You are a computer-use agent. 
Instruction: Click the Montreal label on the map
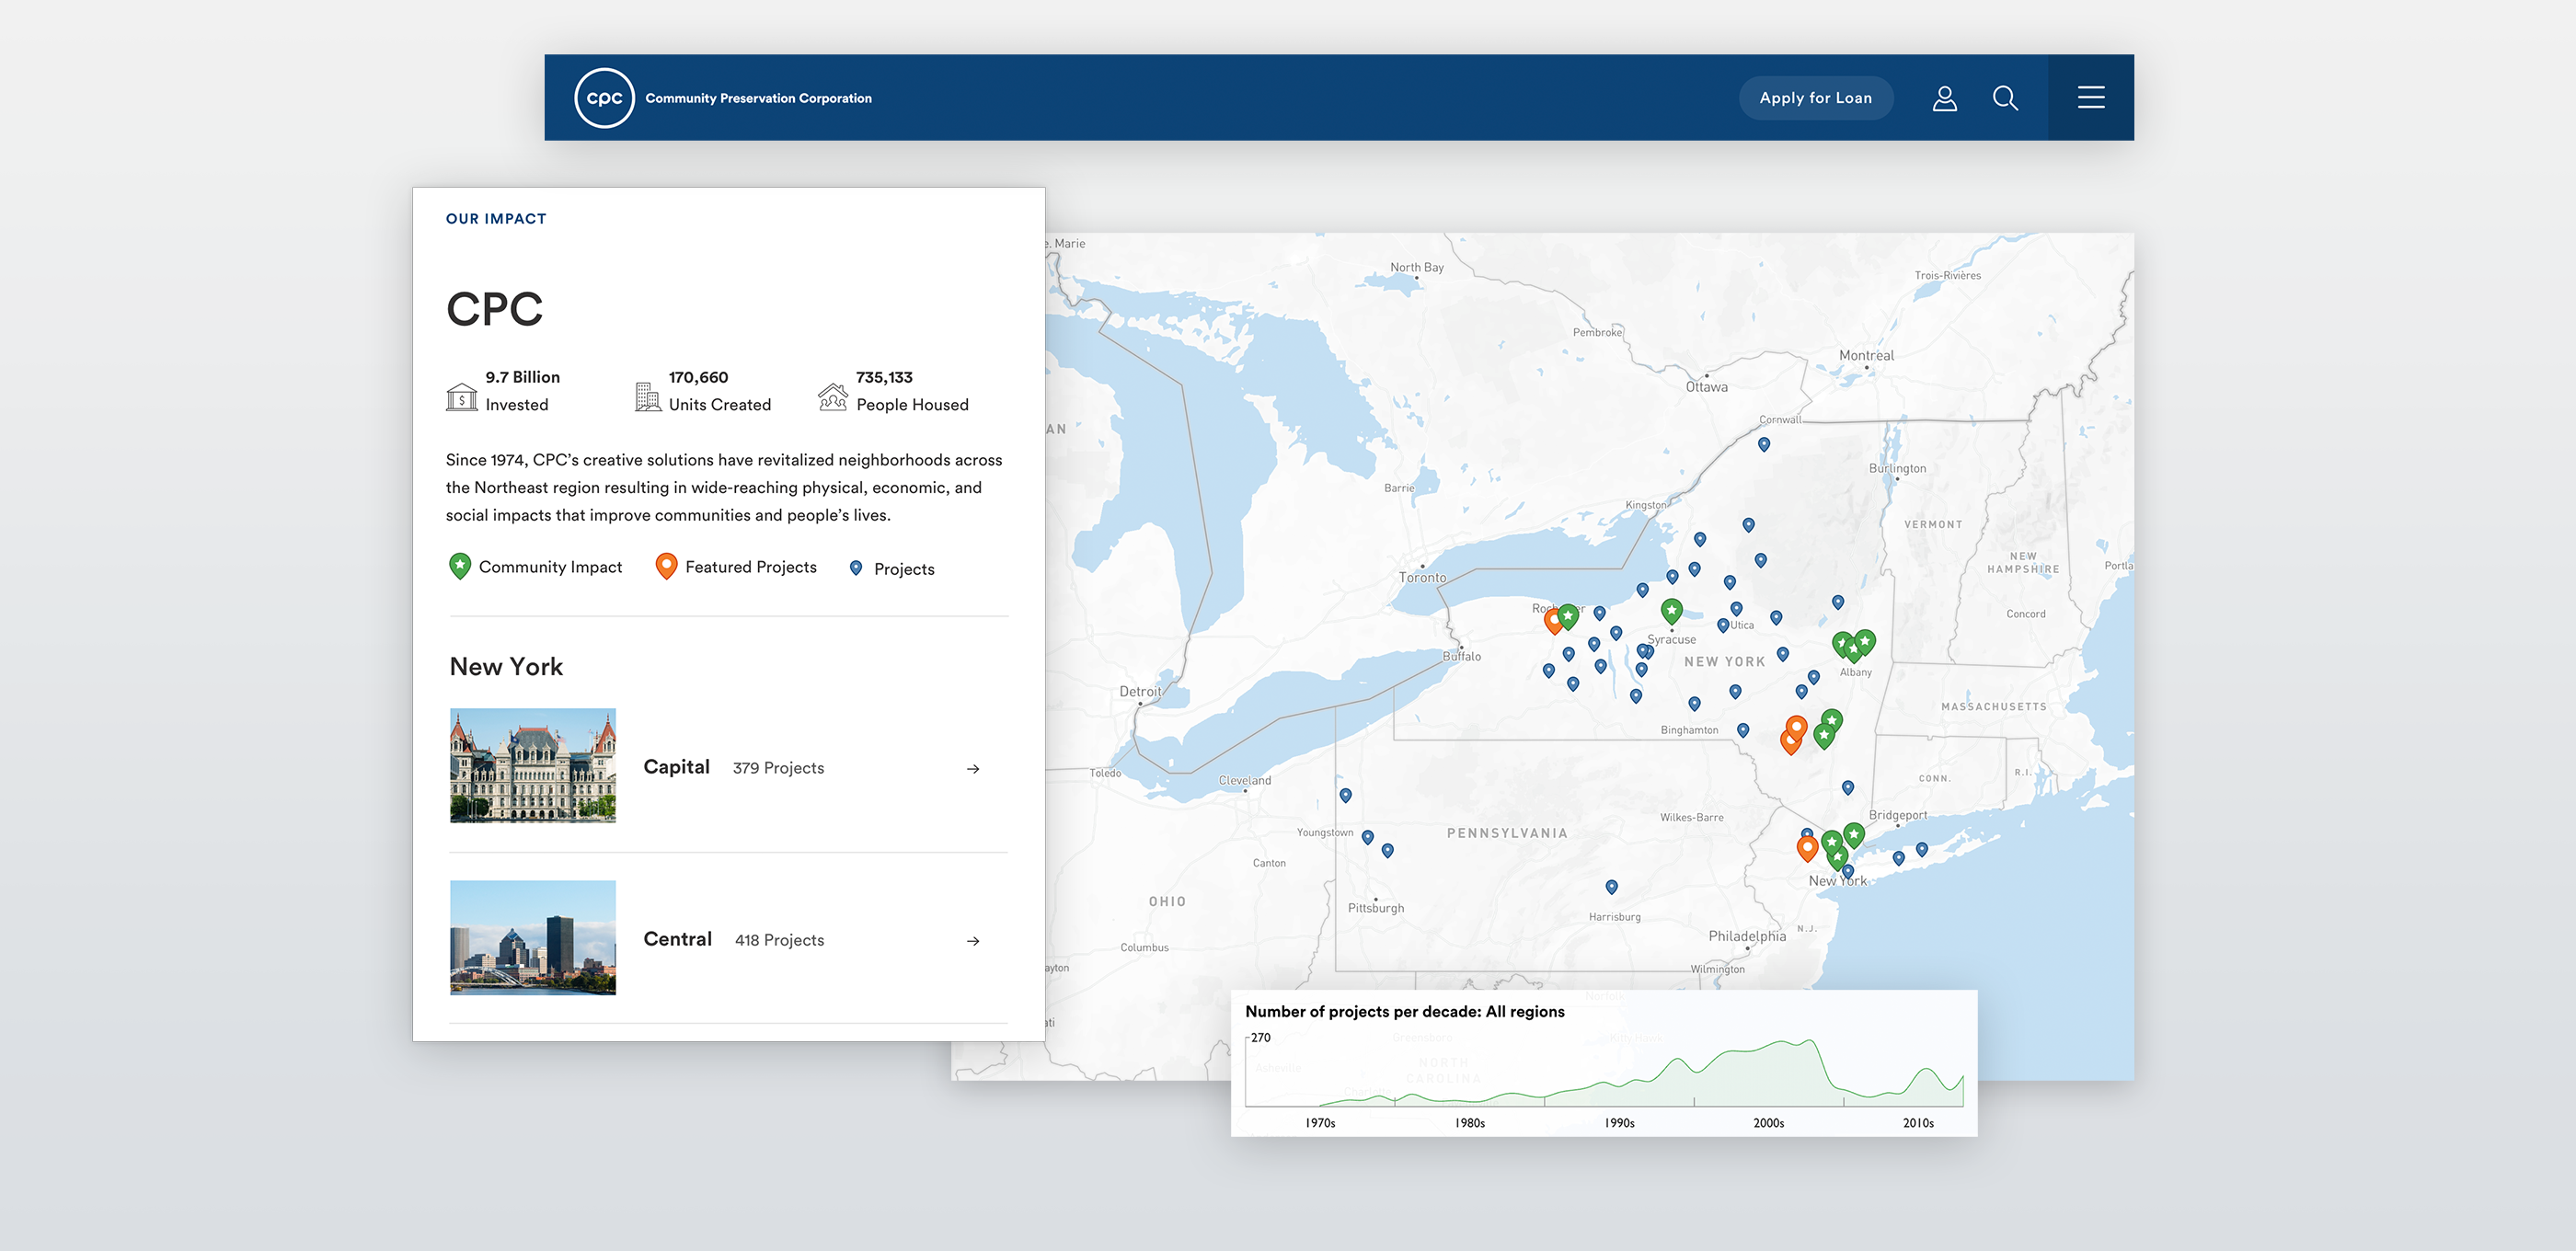pyautogui.click(x=1866, y=356)
